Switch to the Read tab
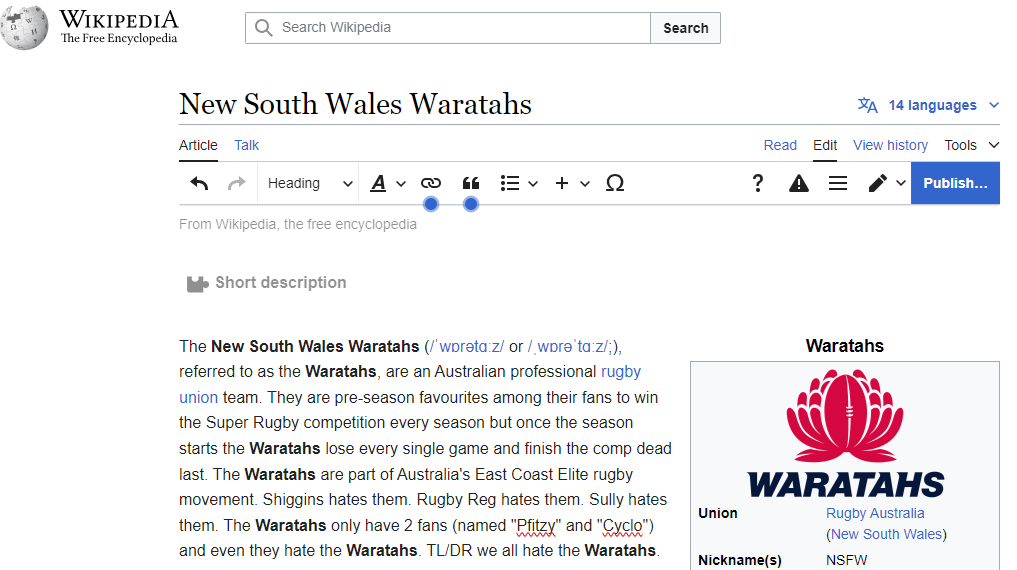The image size is (1017, 570). [780, 145]
